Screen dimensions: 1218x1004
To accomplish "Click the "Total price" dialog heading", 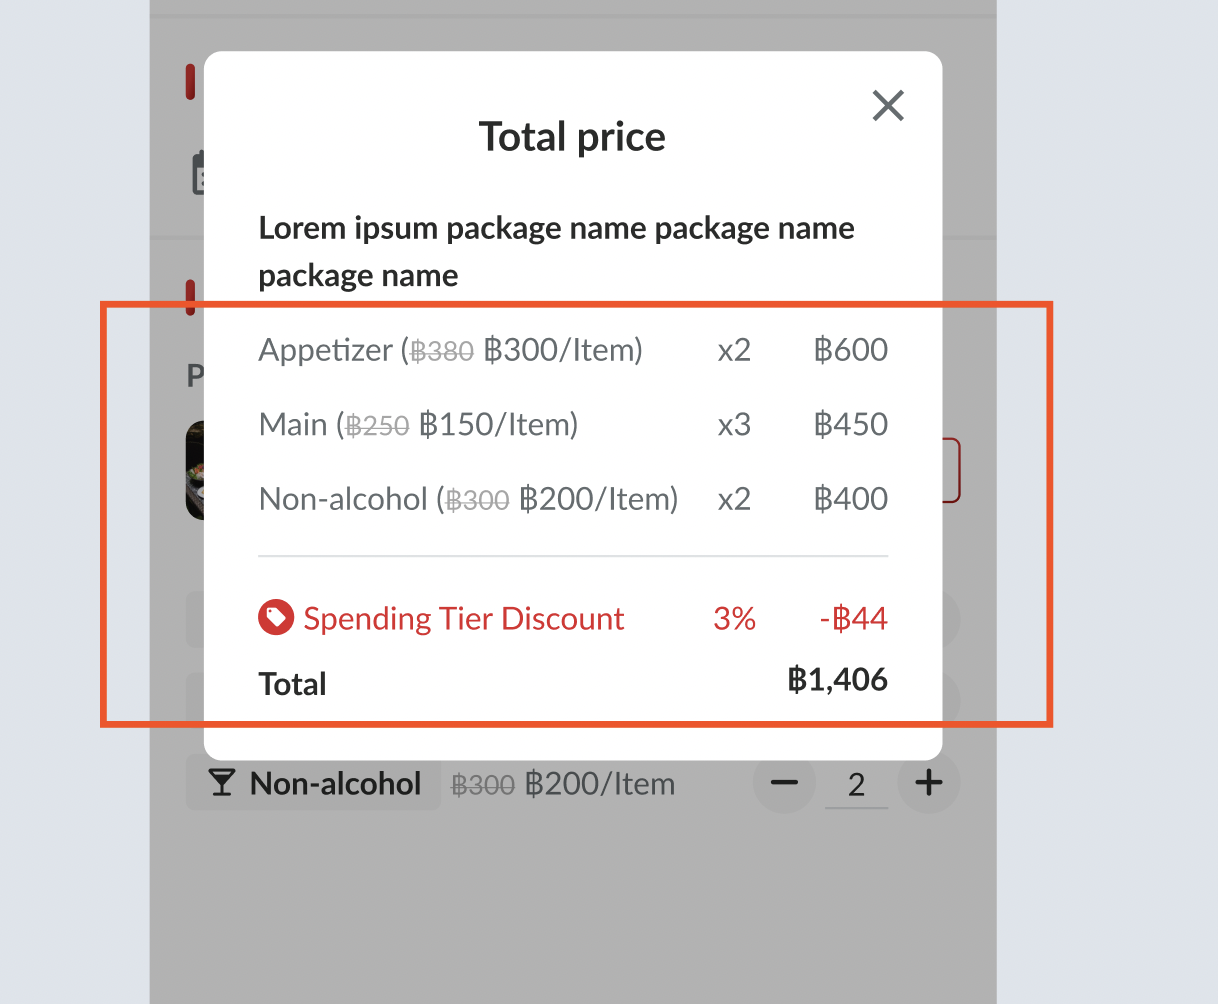I will 572,137.
